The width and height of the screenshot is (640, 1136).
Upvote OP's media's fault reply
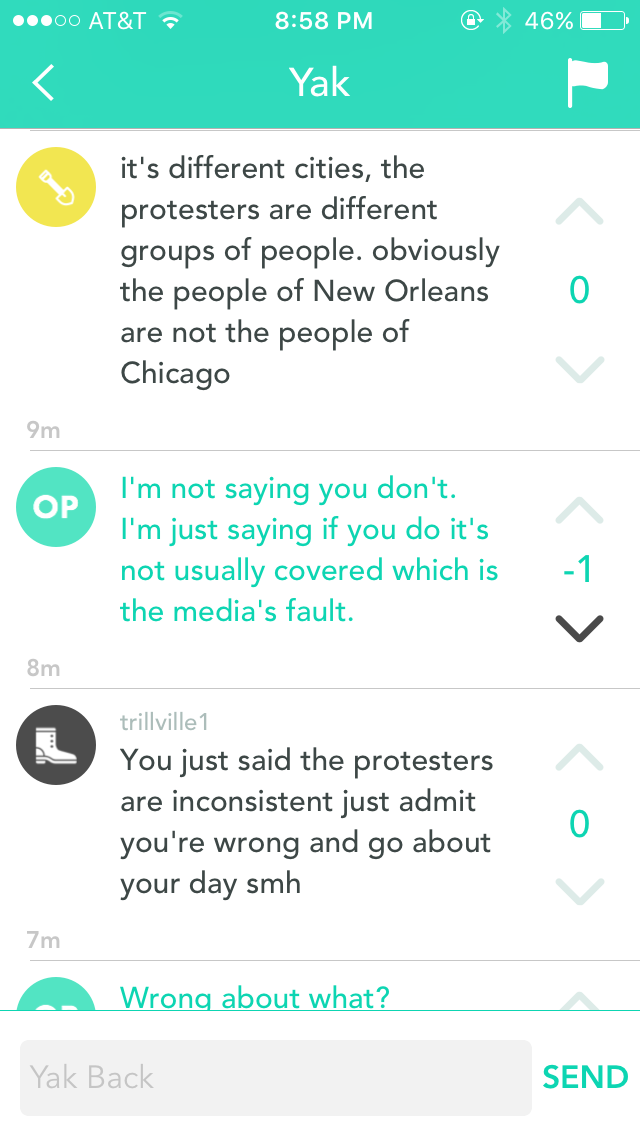(579, 511)
